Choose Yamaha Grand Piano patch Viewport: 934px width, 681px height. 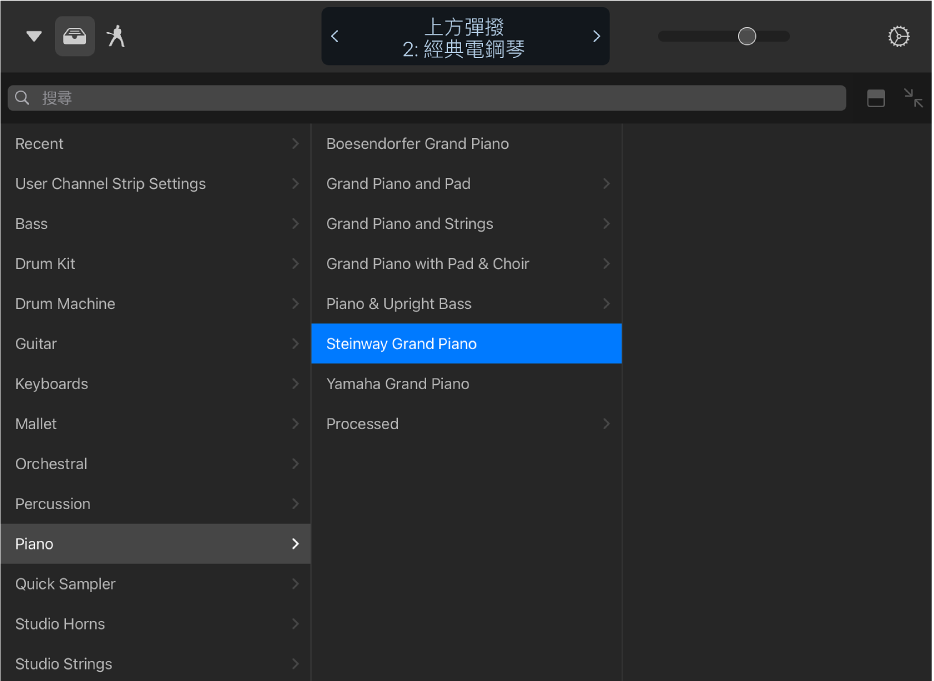[x=466, y=384]
